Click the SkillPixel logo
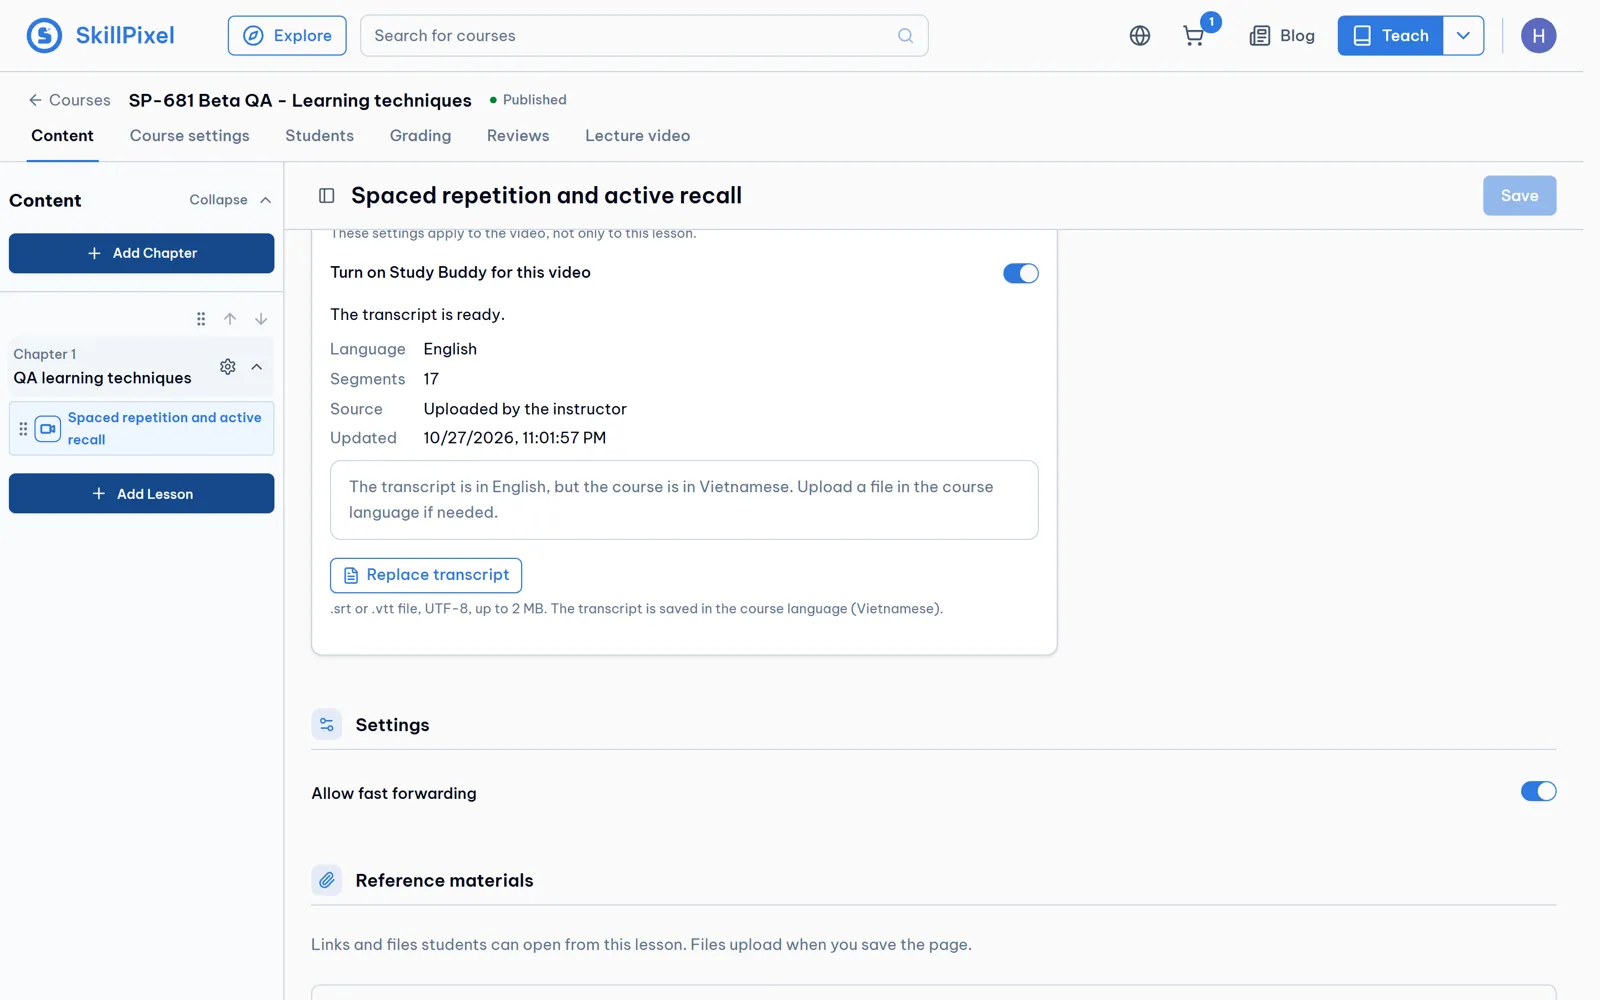1600x1000 pixels. pos(100,36)
